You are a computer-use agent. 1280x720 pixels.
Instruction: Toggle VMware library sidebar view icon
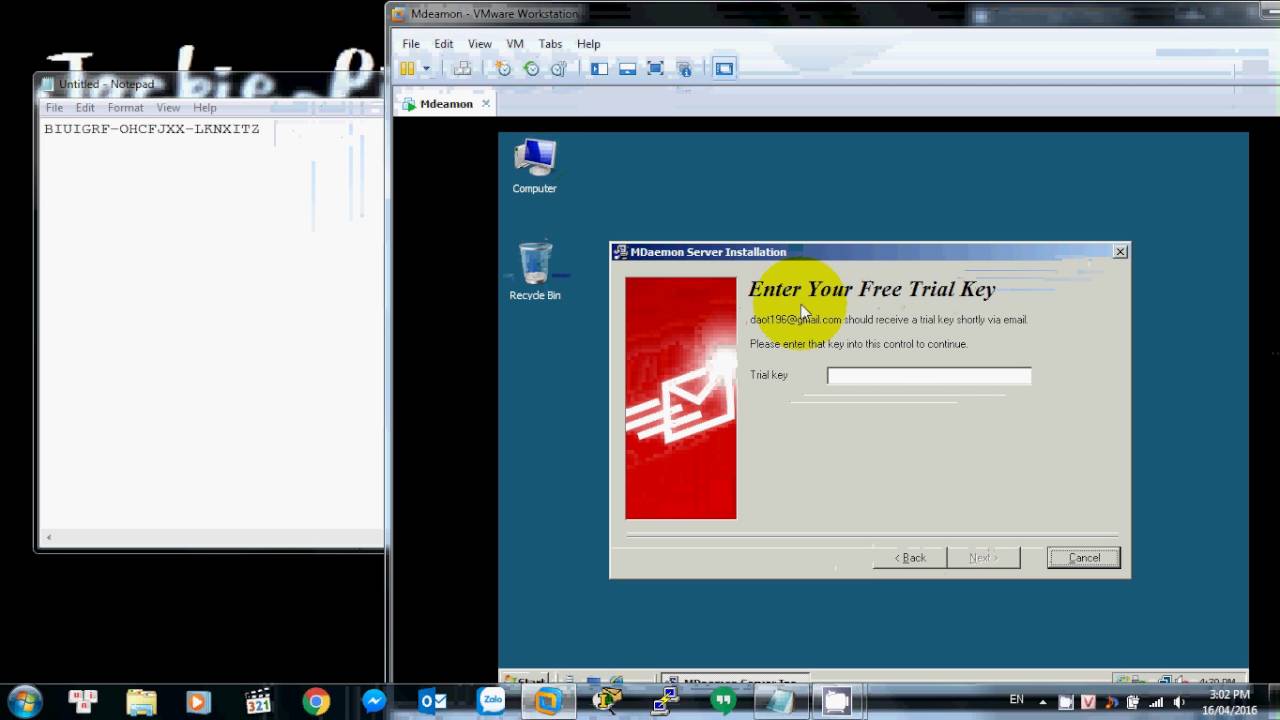[x=599, y=69]
